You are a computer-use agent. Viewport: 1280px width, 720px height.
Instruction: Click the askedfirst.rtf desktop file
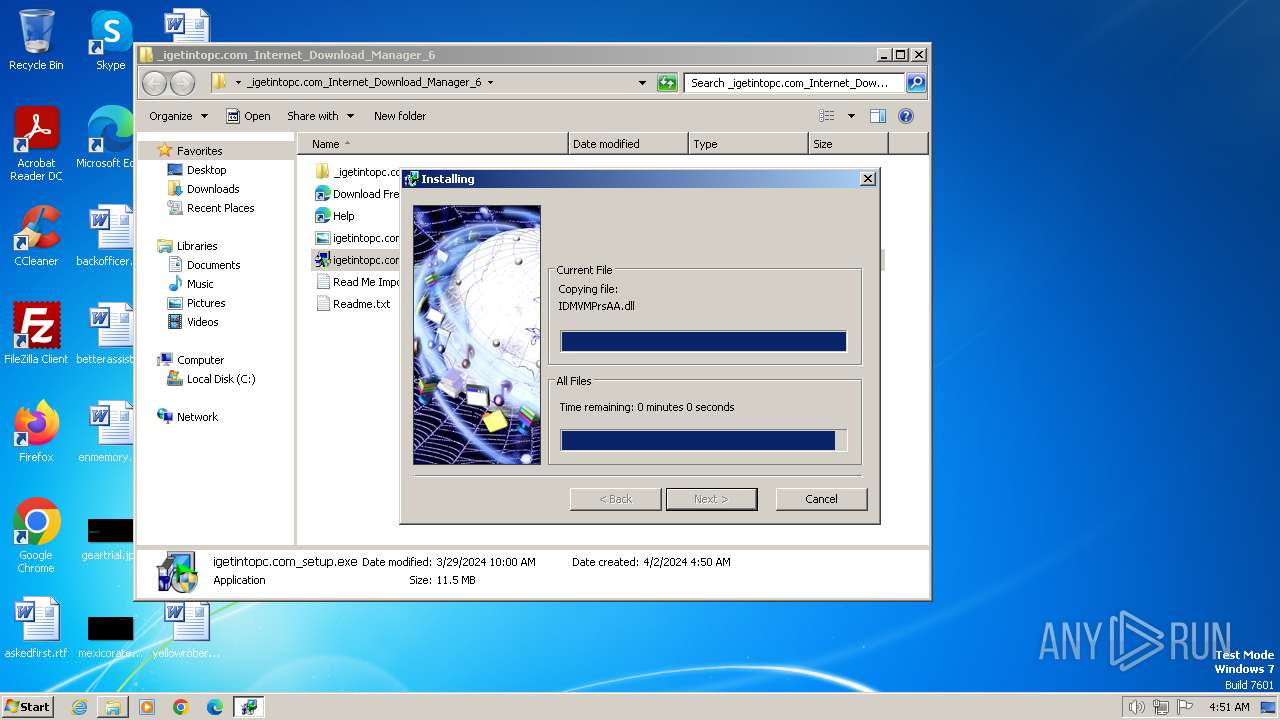36,628
